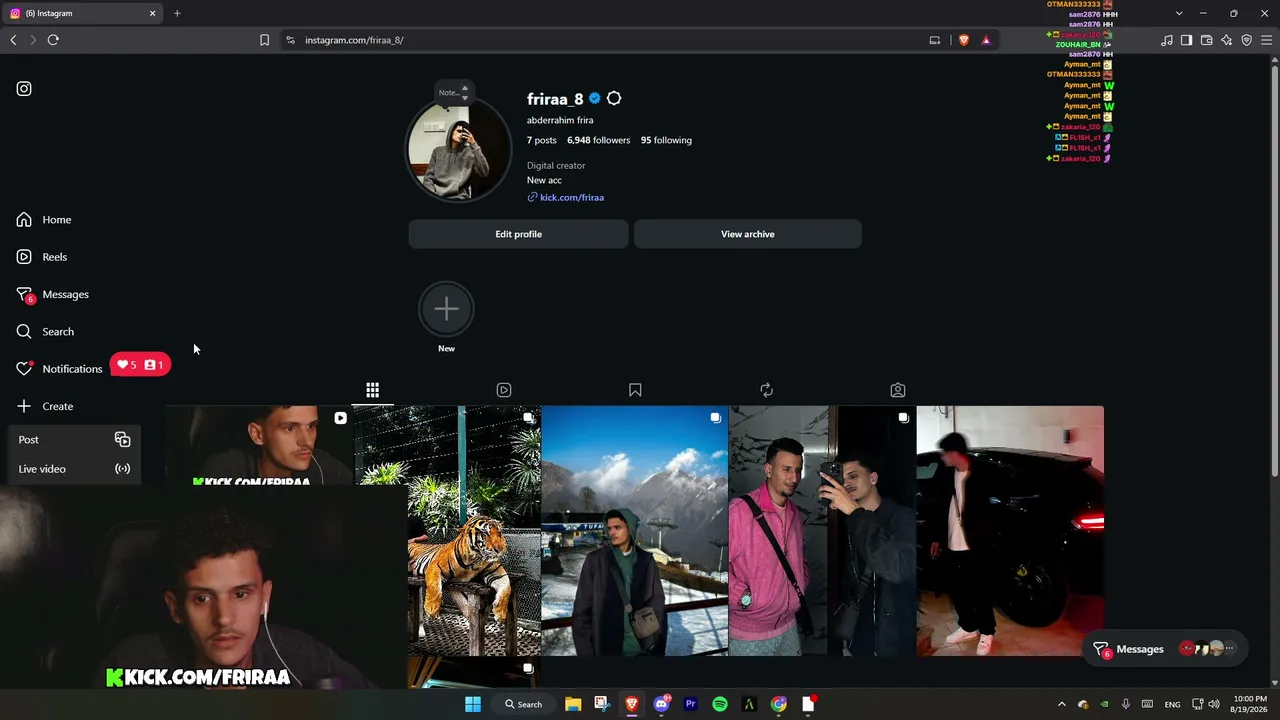The height and width of the screenshot is (720, 1280).
Task: Click the microphone icon in the system tray
Action: coord(1126,704)
